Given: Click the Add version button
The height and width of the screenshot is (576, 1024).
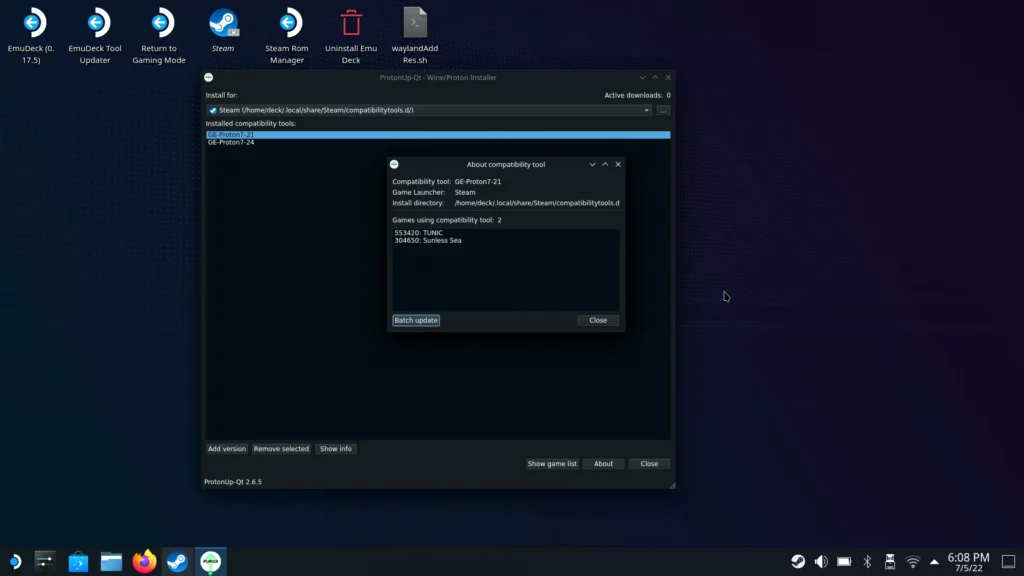Looking at the screenshot, I should point(227,449).
